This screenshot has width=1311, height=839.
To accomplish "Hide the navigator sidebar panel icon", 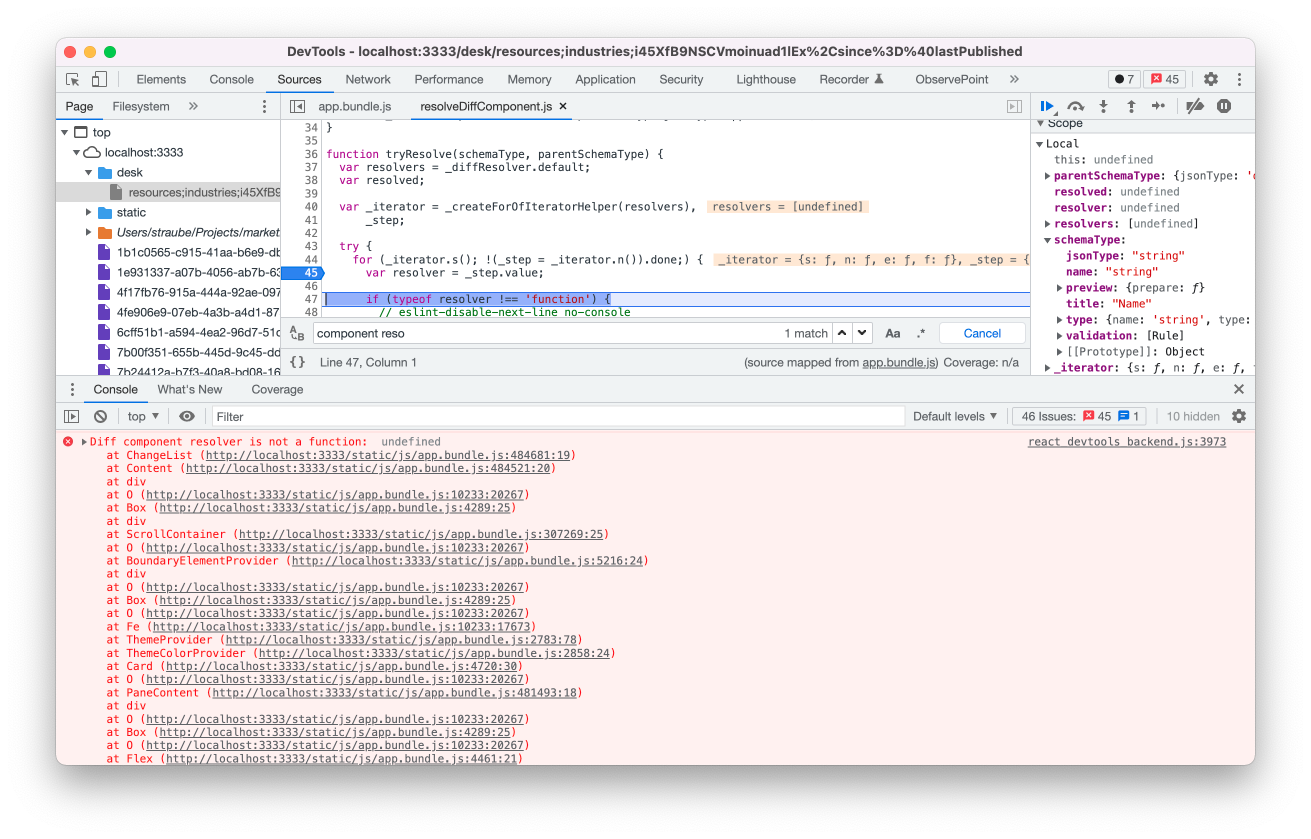I will tap(297, 106).
